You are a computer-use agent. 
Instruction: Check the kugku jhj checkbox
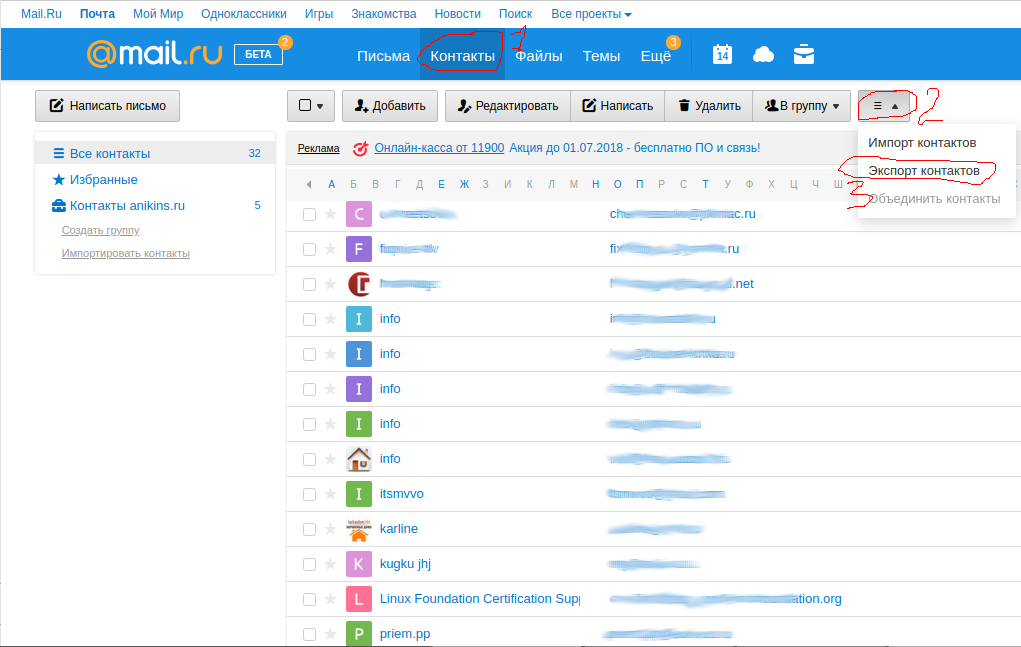point(309,565)
